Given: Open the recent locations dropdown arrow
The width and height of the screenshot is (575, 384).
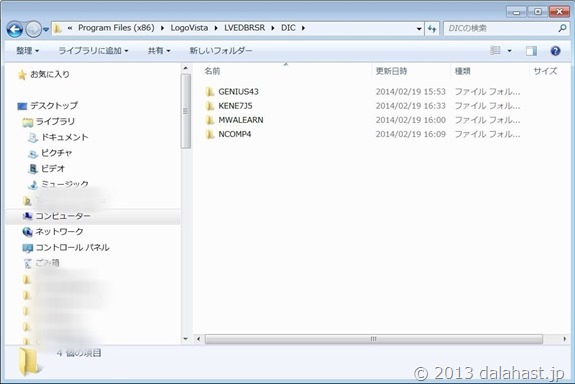Looking at the screenshot, I should (46, 29).
